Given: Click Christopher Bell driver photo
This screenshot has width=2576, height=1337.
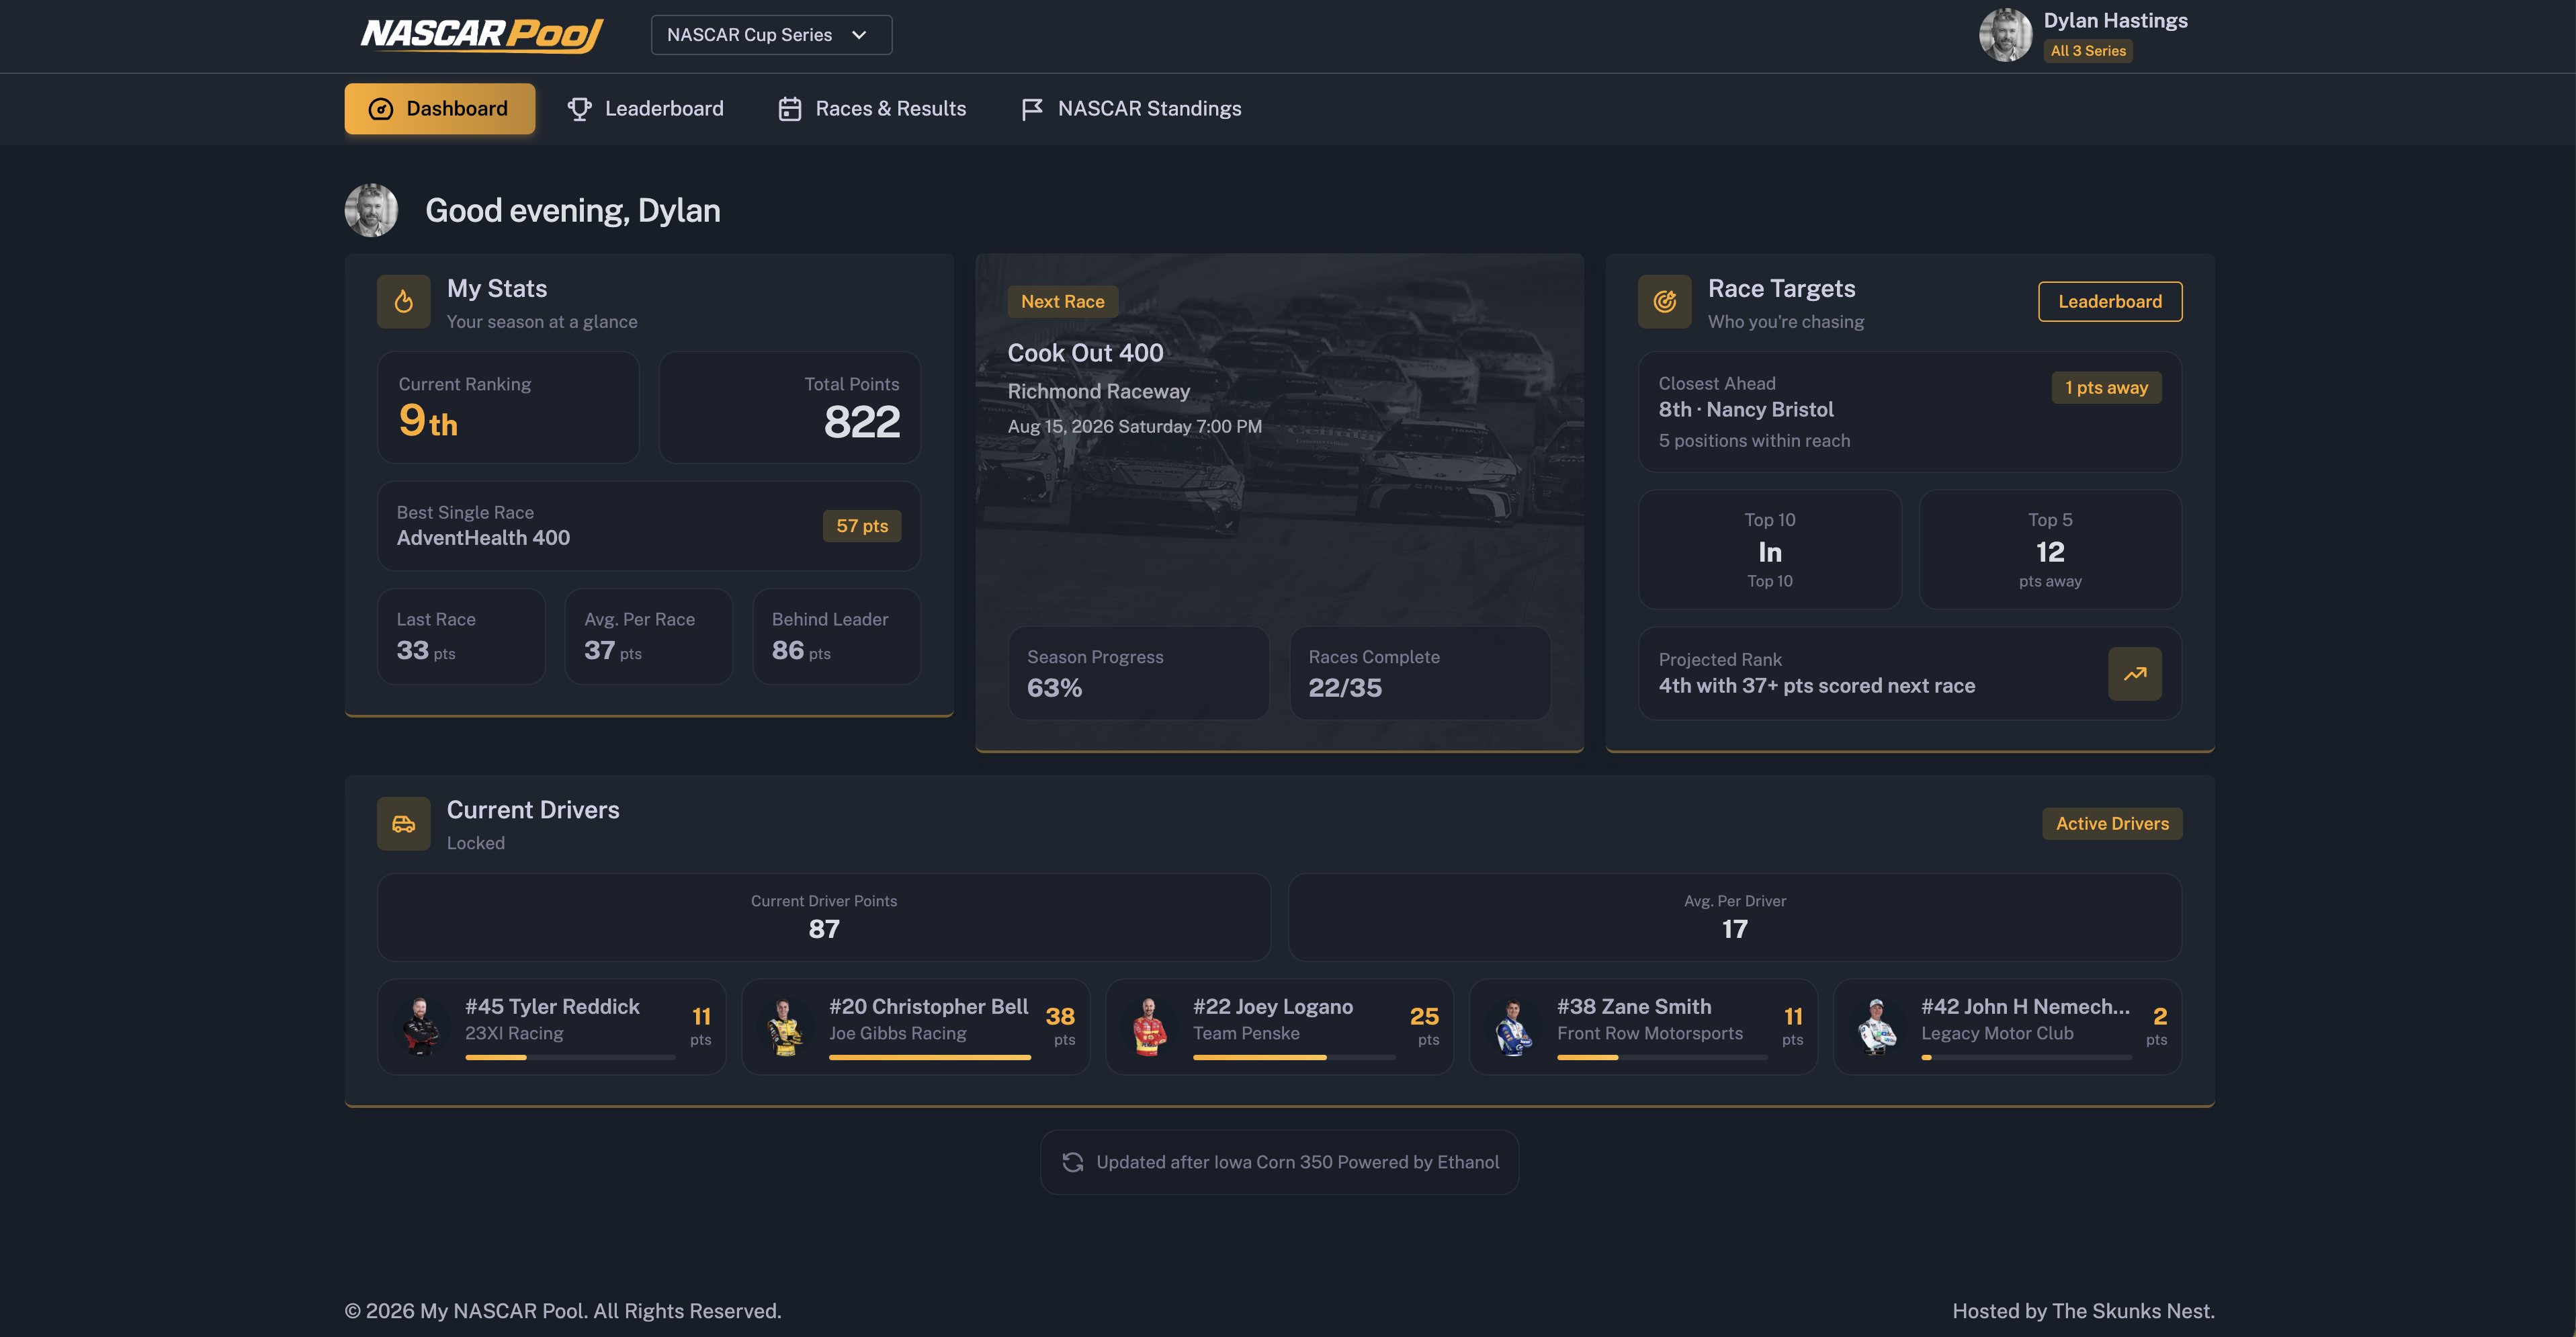Looking at the screenshot, I should pos(785,1027).
